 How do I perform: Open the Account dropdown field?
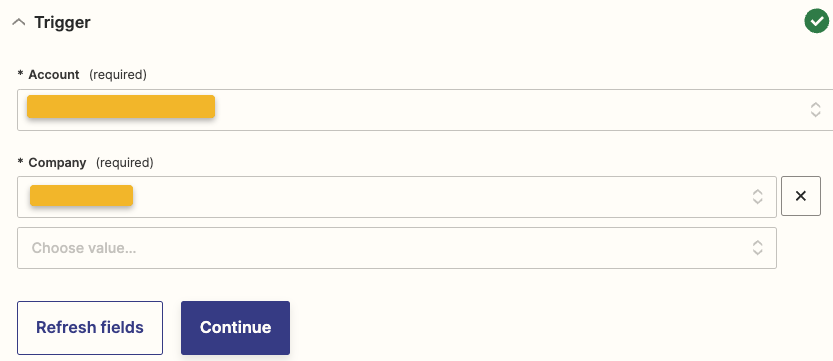click(x=425, y=110)
